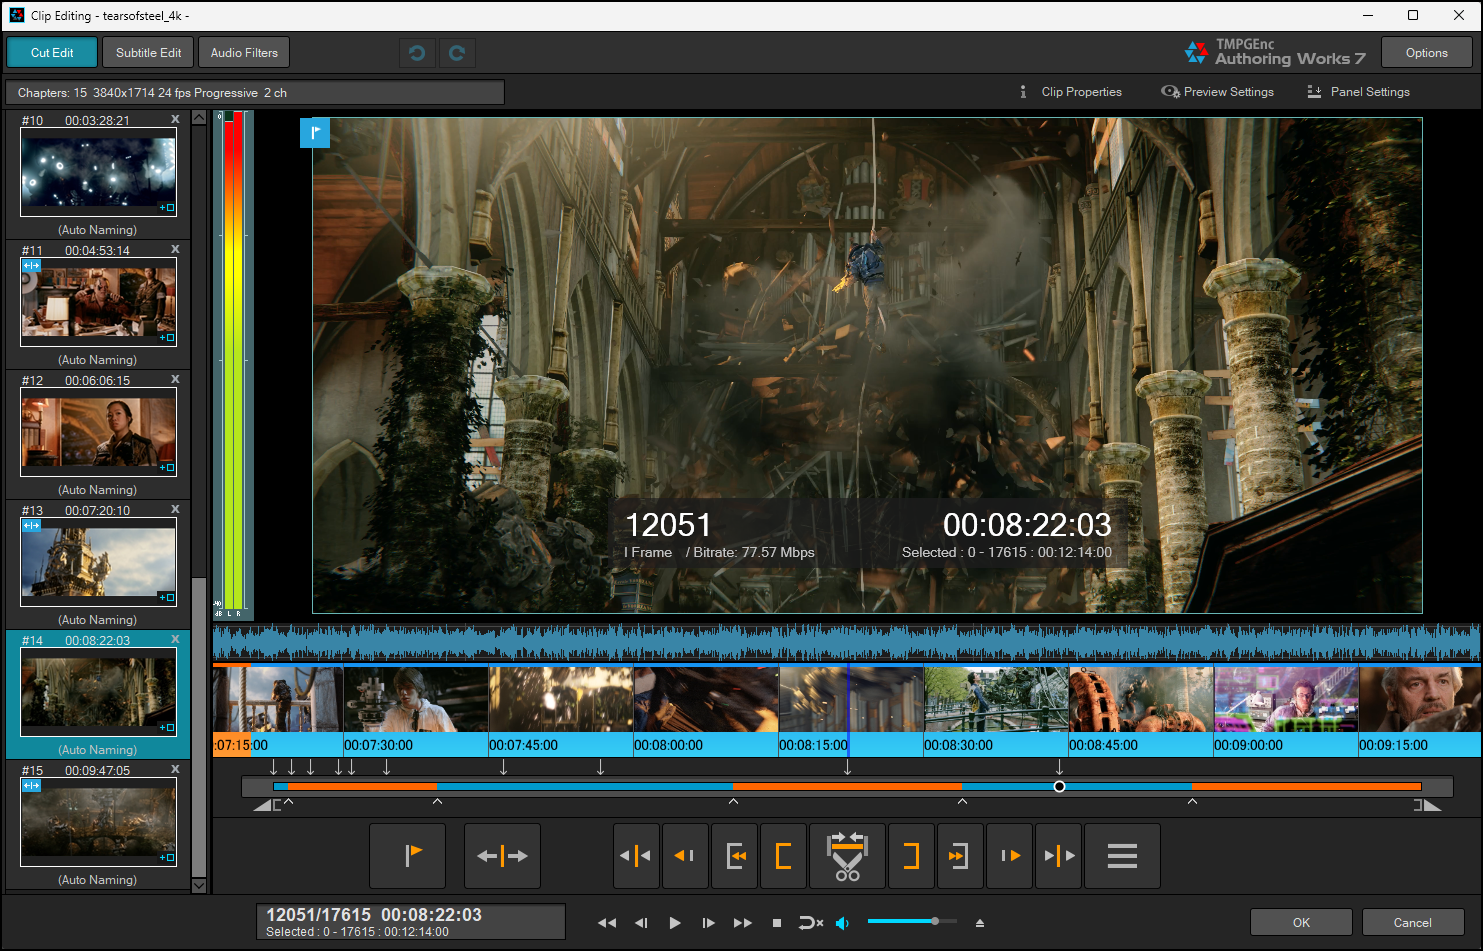Click the '(Auto Naming)' label under chapter #14

98,750
